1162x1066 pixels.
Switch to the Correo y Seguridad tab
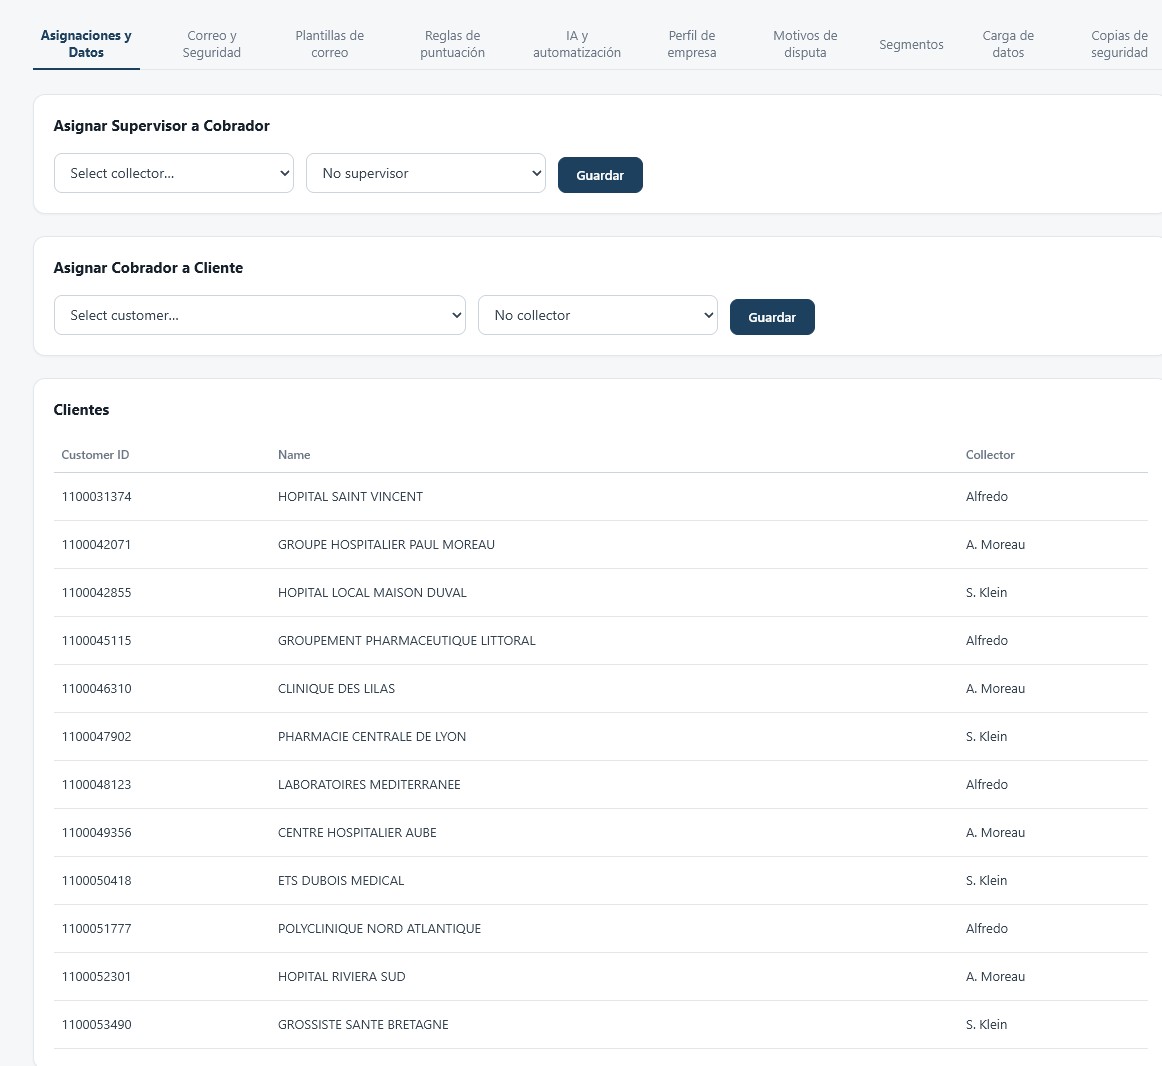211,44
